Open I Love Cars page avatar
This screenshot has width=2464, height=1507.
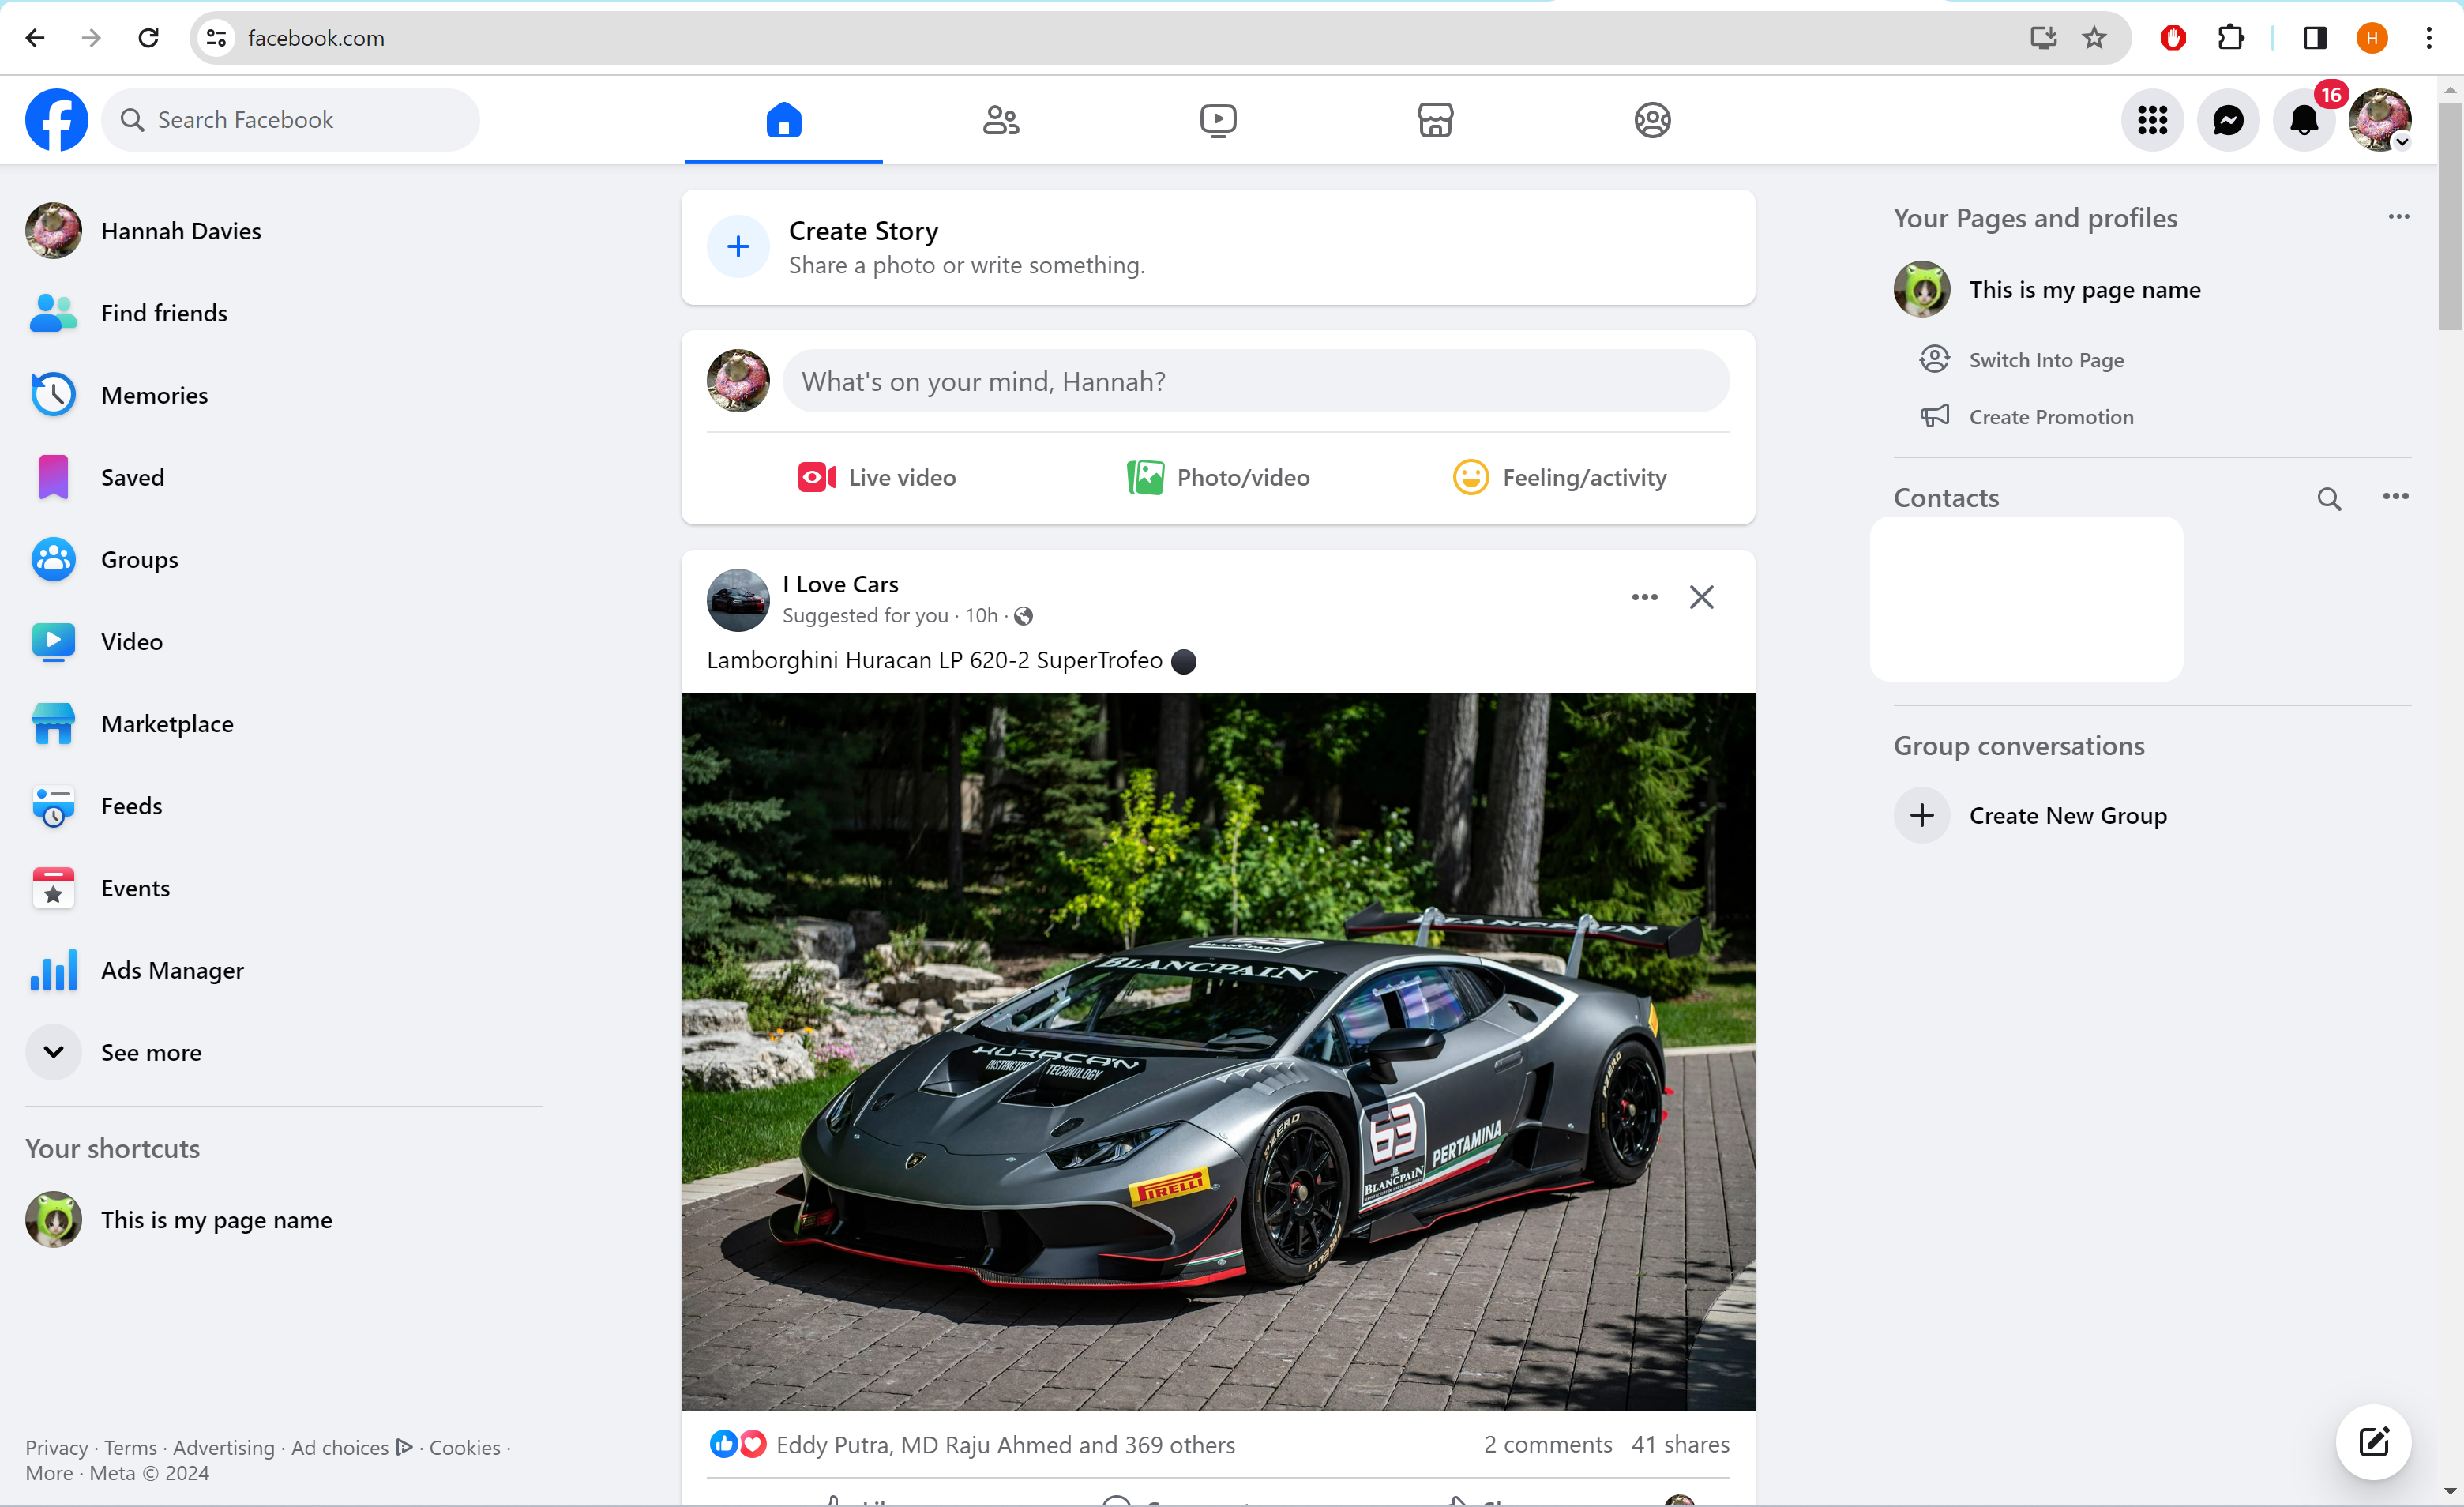[738, 600]
